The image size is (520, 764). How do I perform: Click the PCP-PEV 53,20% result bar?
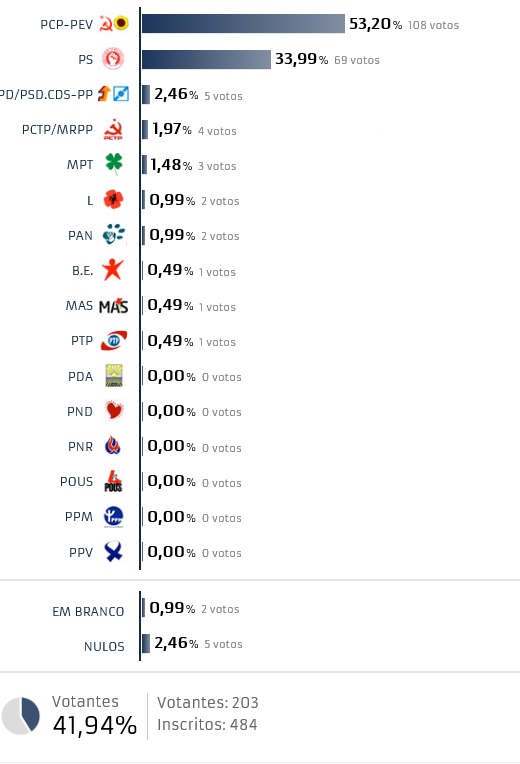243,24
